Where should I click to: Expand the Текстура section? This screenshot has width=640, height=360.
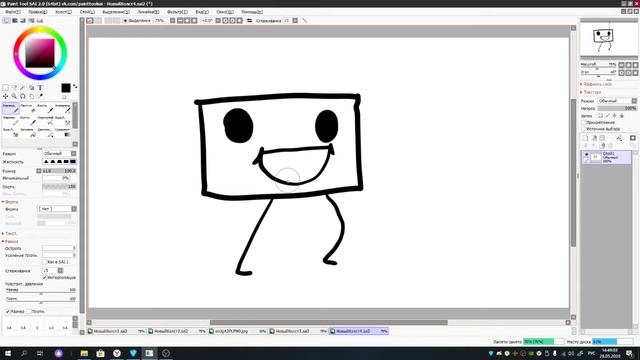(591, 92)
